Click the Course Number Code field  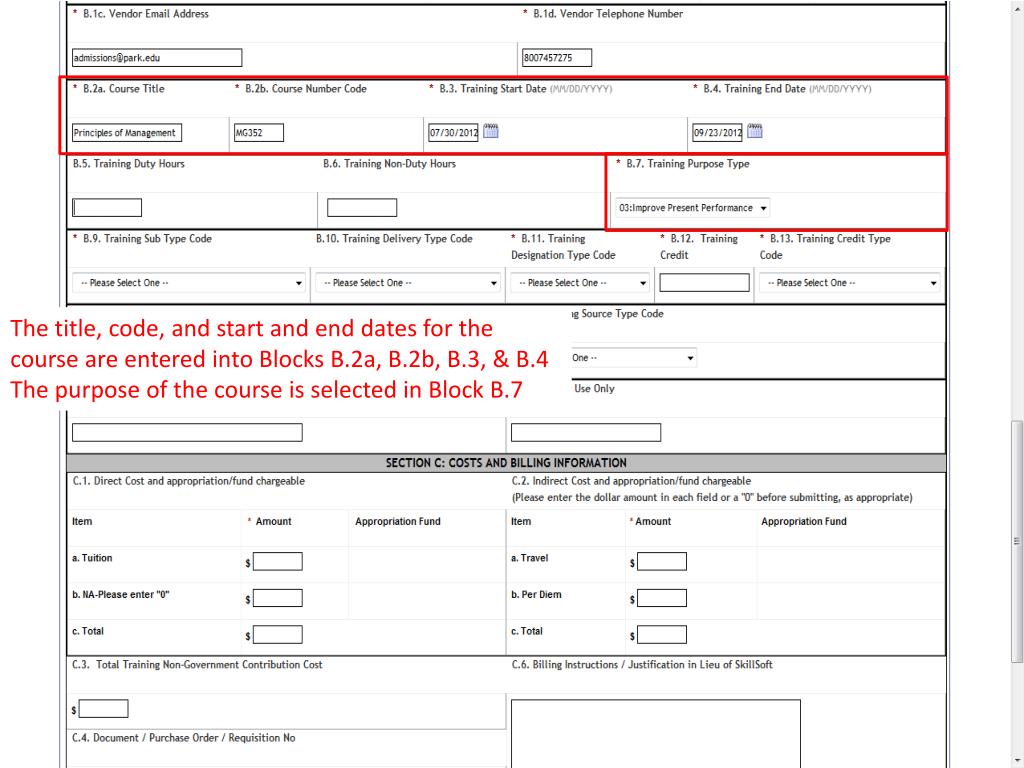(x=259, y=133)
